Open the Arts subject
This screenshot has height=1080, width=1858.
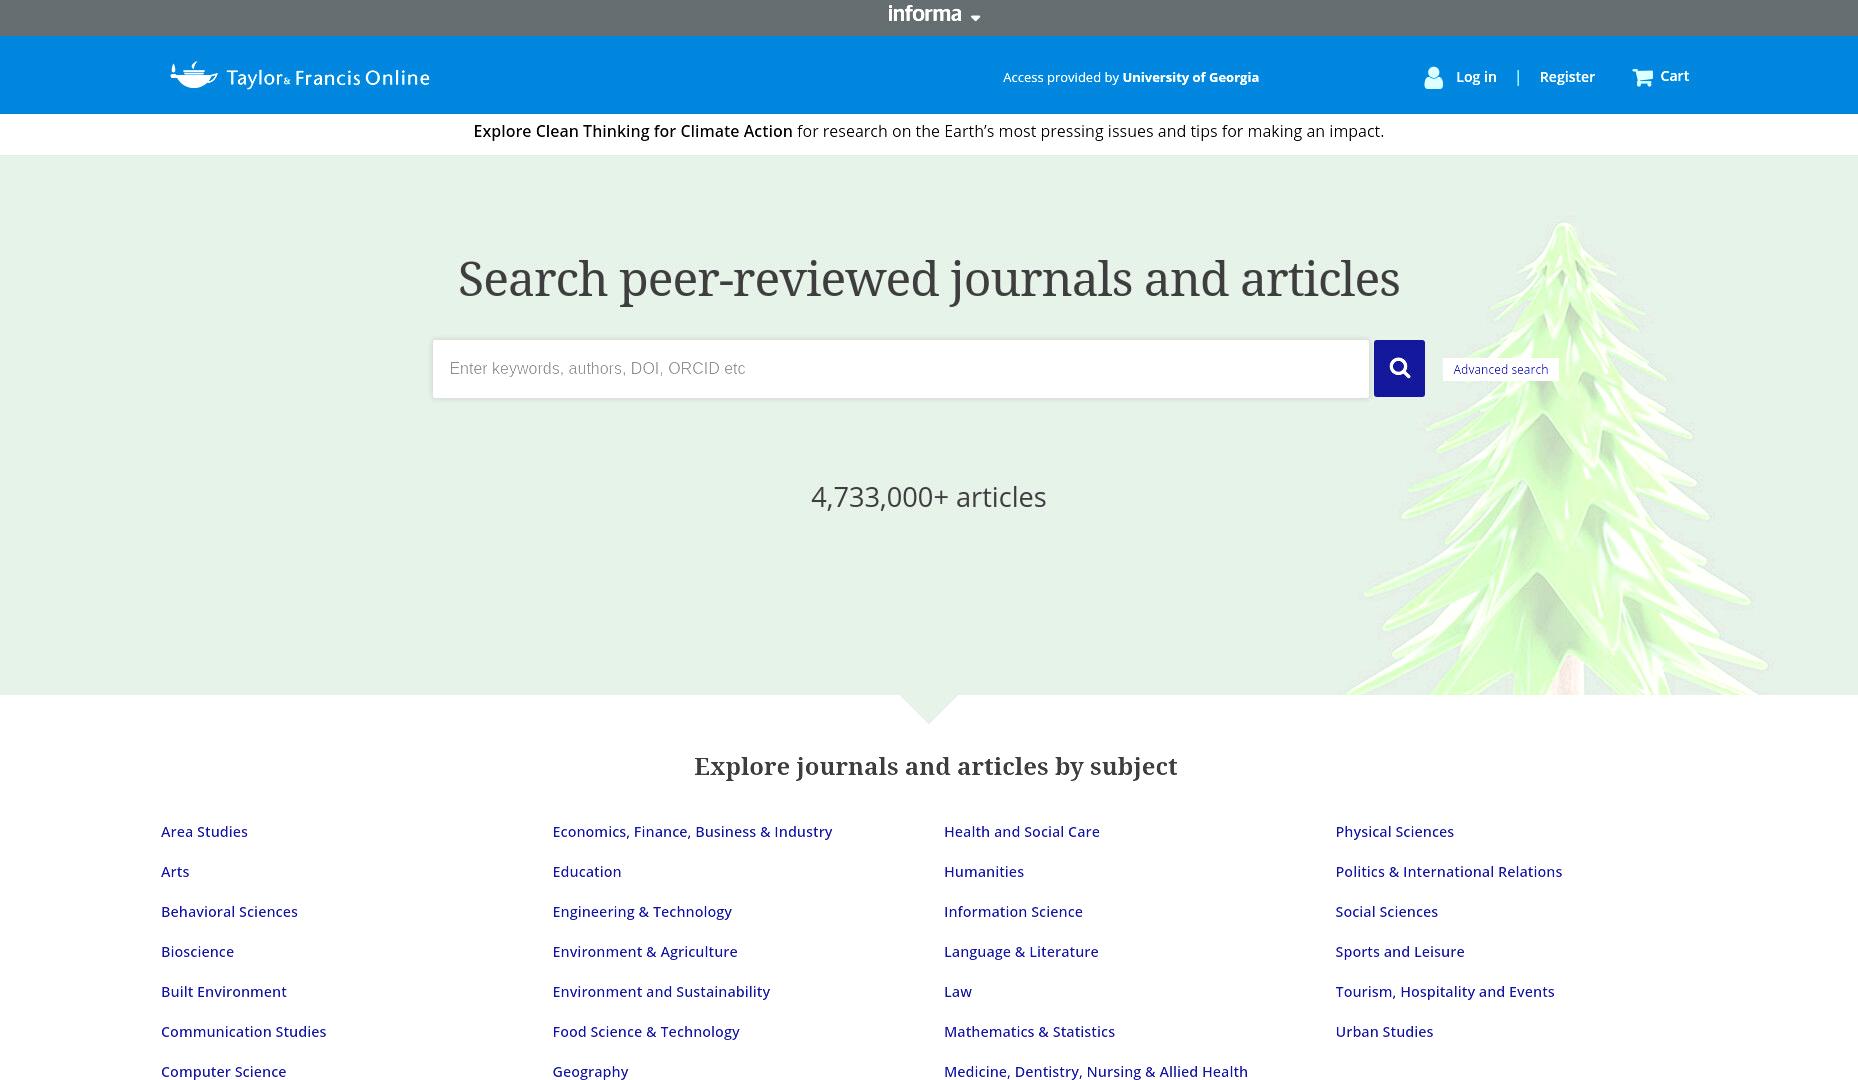(x=175, y=871)
